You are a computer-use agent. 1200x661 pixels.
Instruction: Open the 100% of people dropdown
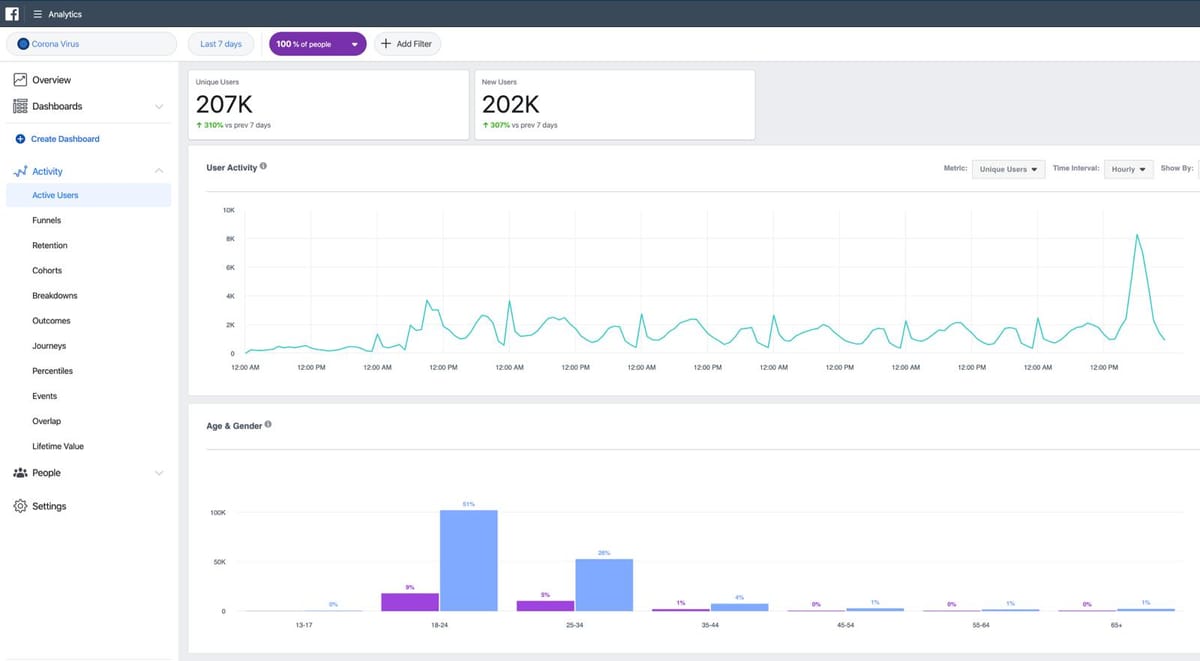click(317, 44)
